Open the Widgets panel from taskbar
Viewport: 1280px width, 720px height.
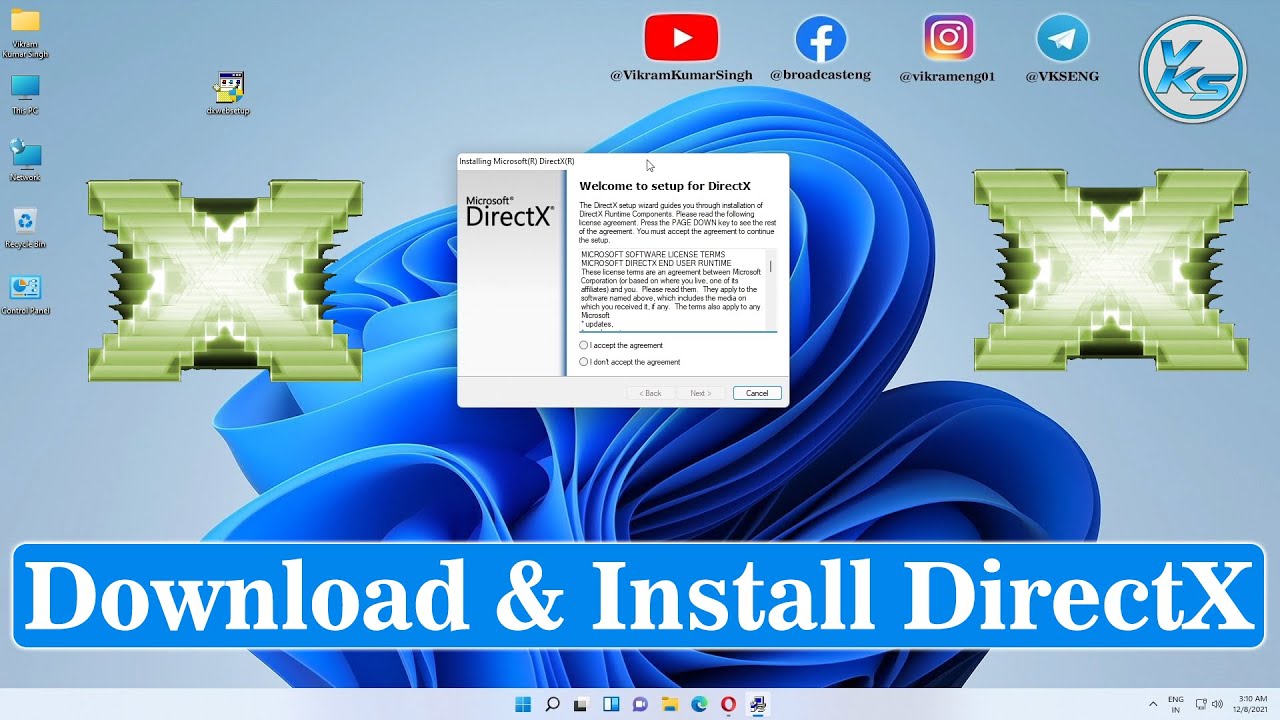click(611, 704)
